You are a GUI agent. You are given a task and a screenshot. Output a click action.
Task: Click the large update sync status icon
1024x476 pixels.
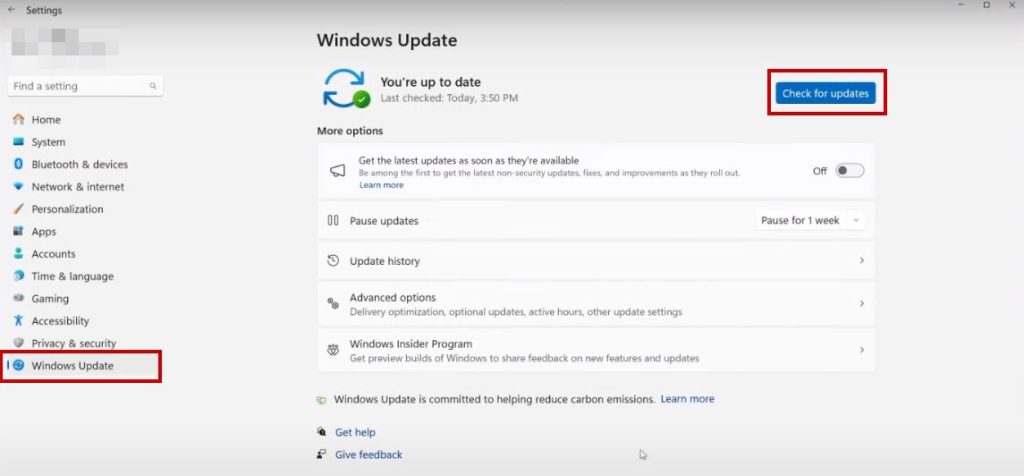346,89
